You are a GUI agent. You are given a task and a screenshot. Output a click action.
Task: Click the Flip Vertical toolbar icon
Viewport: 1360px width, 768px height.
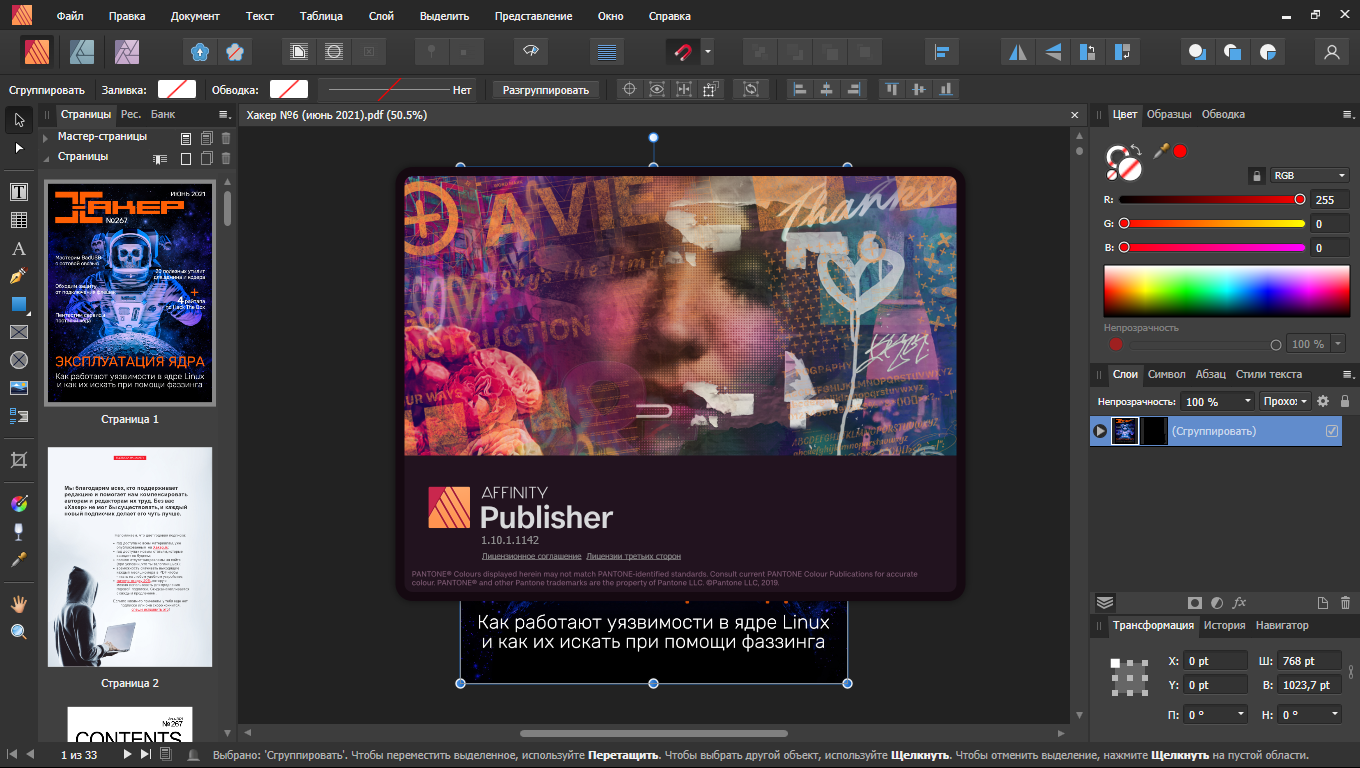(1053, 51)
